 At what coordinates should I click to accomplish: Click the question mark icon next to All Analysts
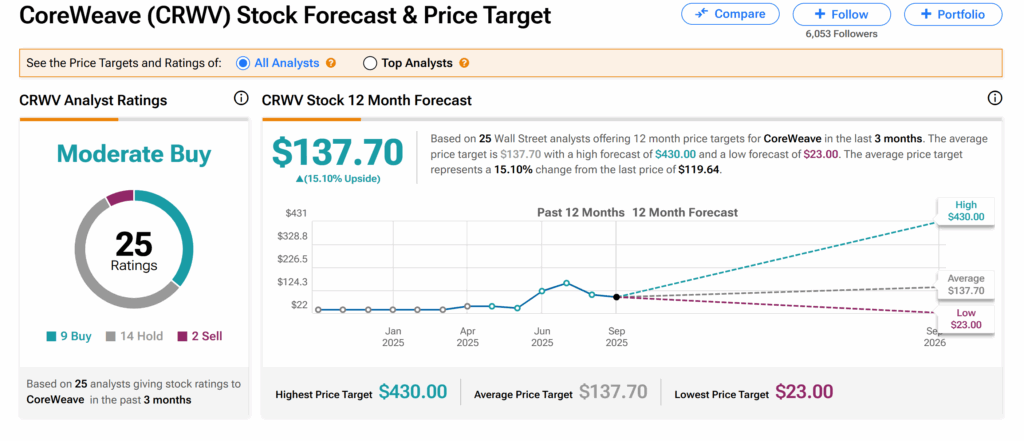331,63
